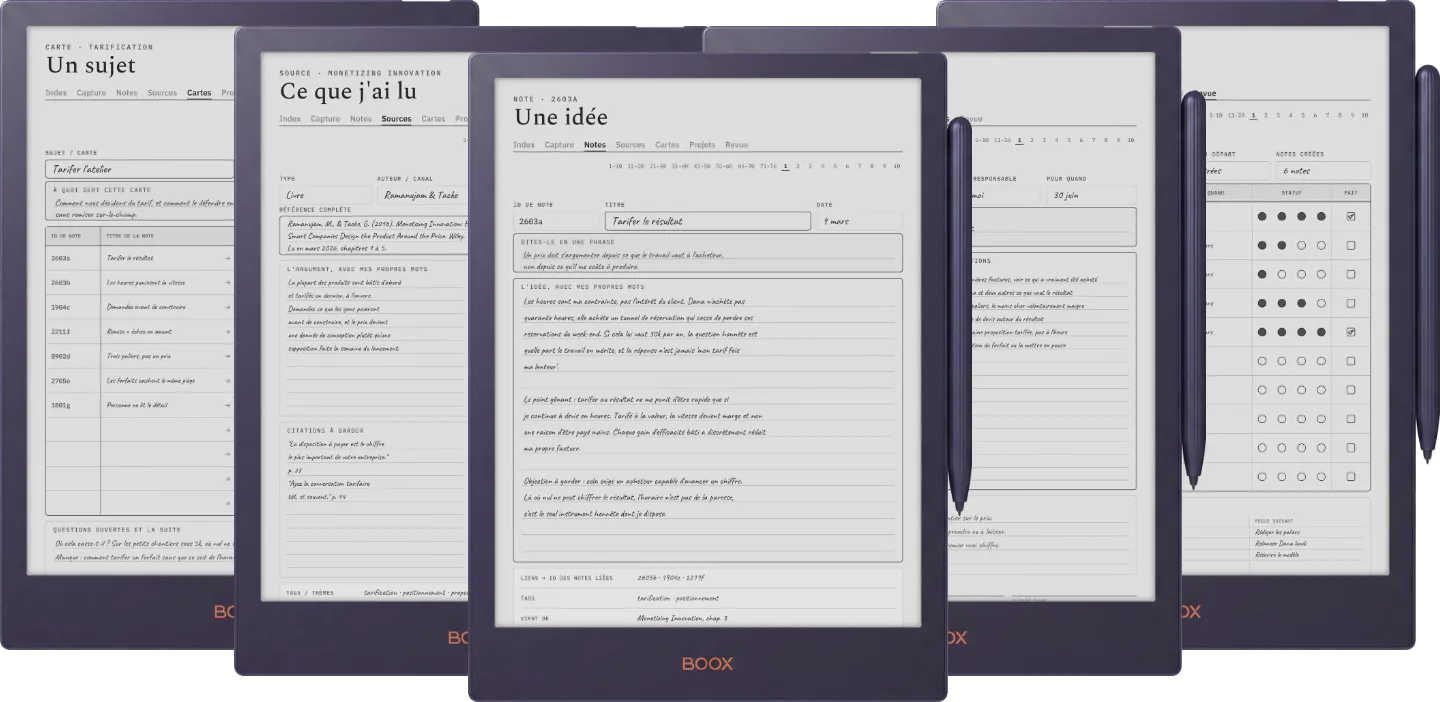
Task: Open the arrow for note 1801g row
Action: pyautogui.click(x=228, y=405)
